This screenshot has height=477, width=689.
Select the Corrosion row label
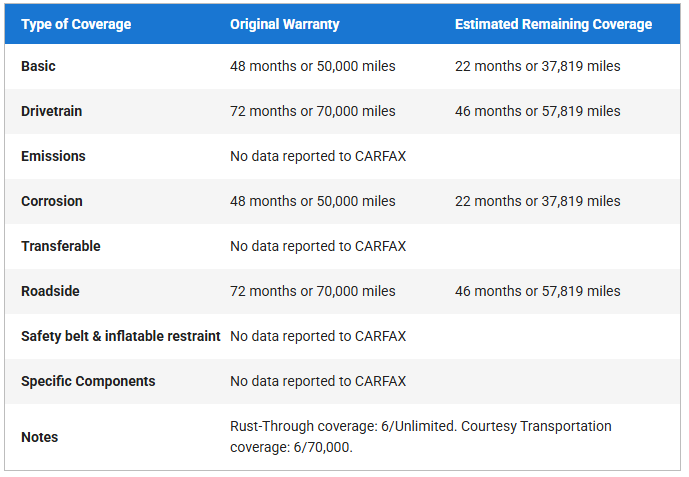click(52, 201)
